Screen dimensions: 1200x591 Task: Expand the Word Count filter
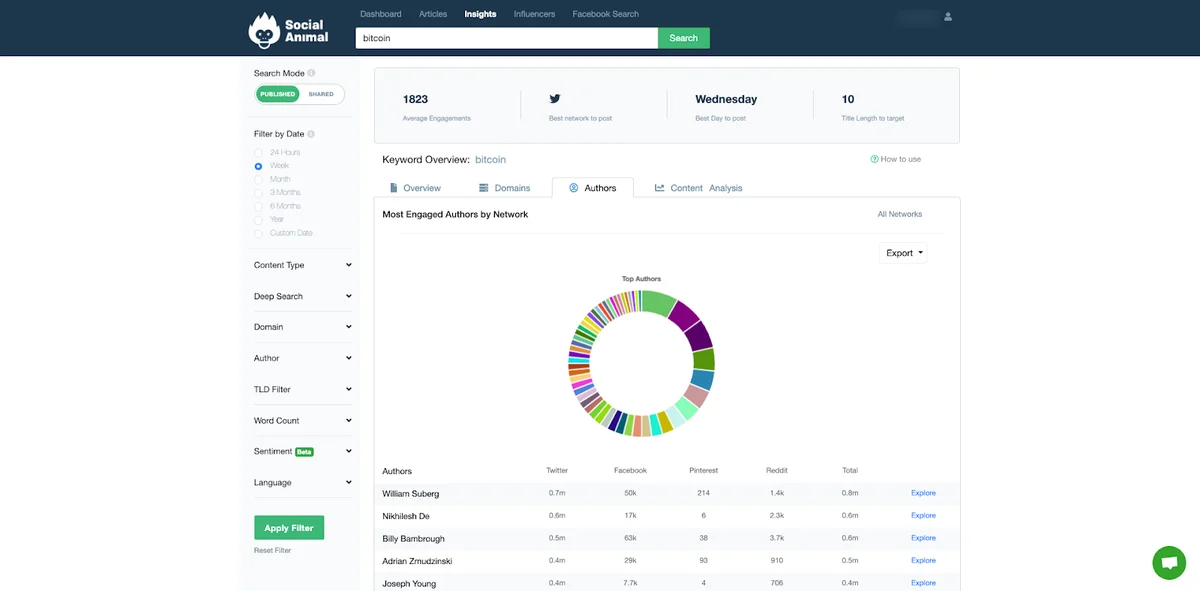point(303,421)
